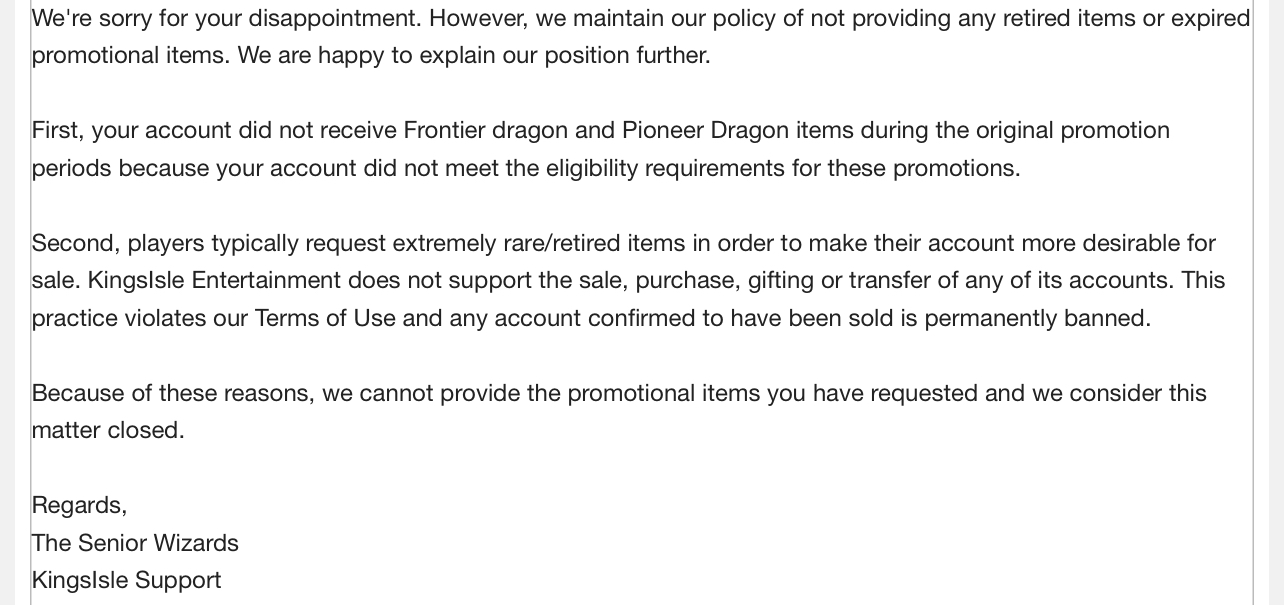Click the "We're sorry for your disappointment" sentence
Viewport: 1284px width, 605px height.
click(226, 18)
